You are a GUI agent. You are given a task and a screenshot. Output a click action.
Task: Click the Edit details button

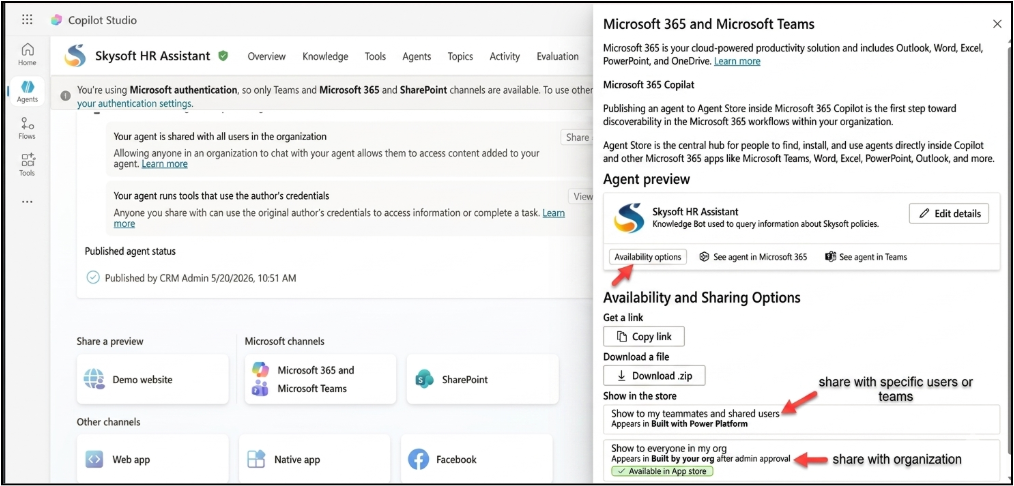[x=949, y=213]
